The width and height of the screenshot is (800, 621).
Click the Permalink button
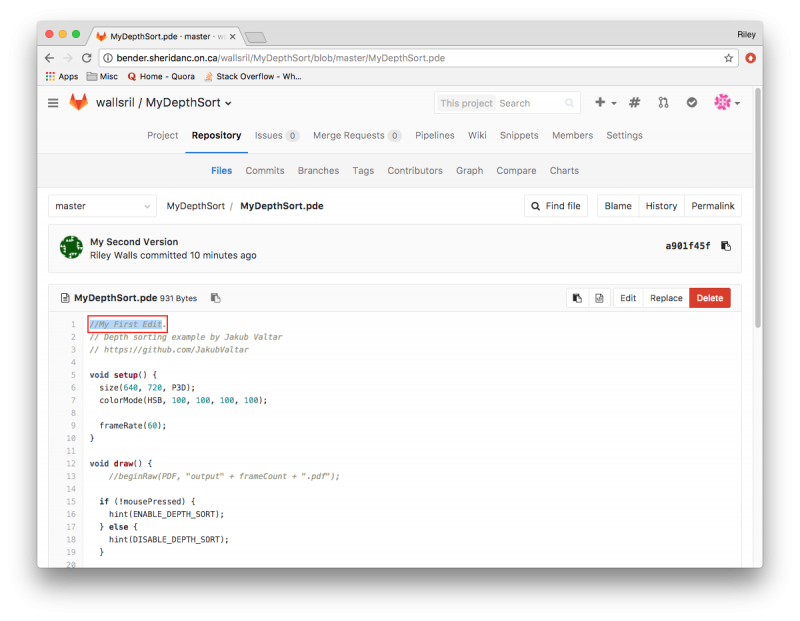pos(713,206)
